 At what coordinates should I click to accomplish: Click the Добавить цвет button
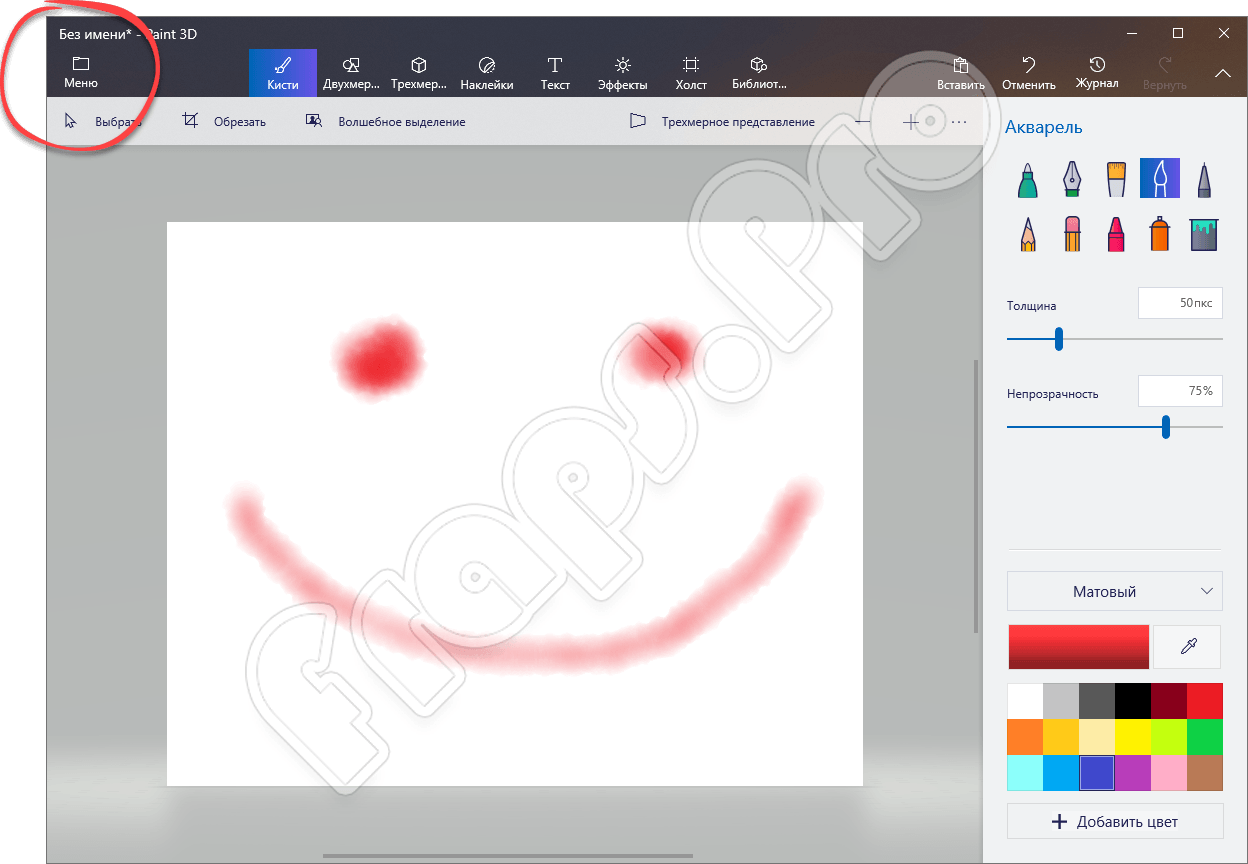pyautogui.click(x=1114, y=821)
